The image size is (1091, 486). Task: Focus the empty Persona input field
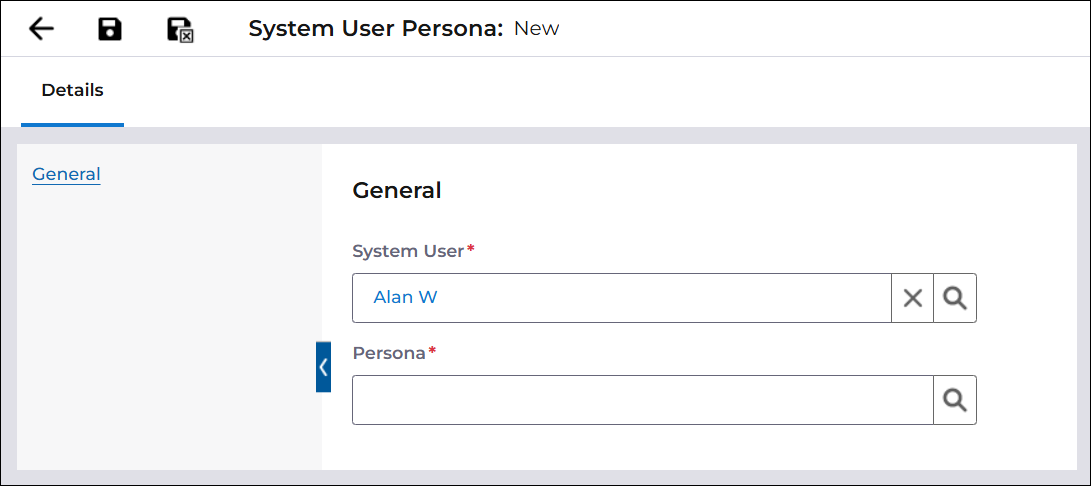(x=643, y=400)
